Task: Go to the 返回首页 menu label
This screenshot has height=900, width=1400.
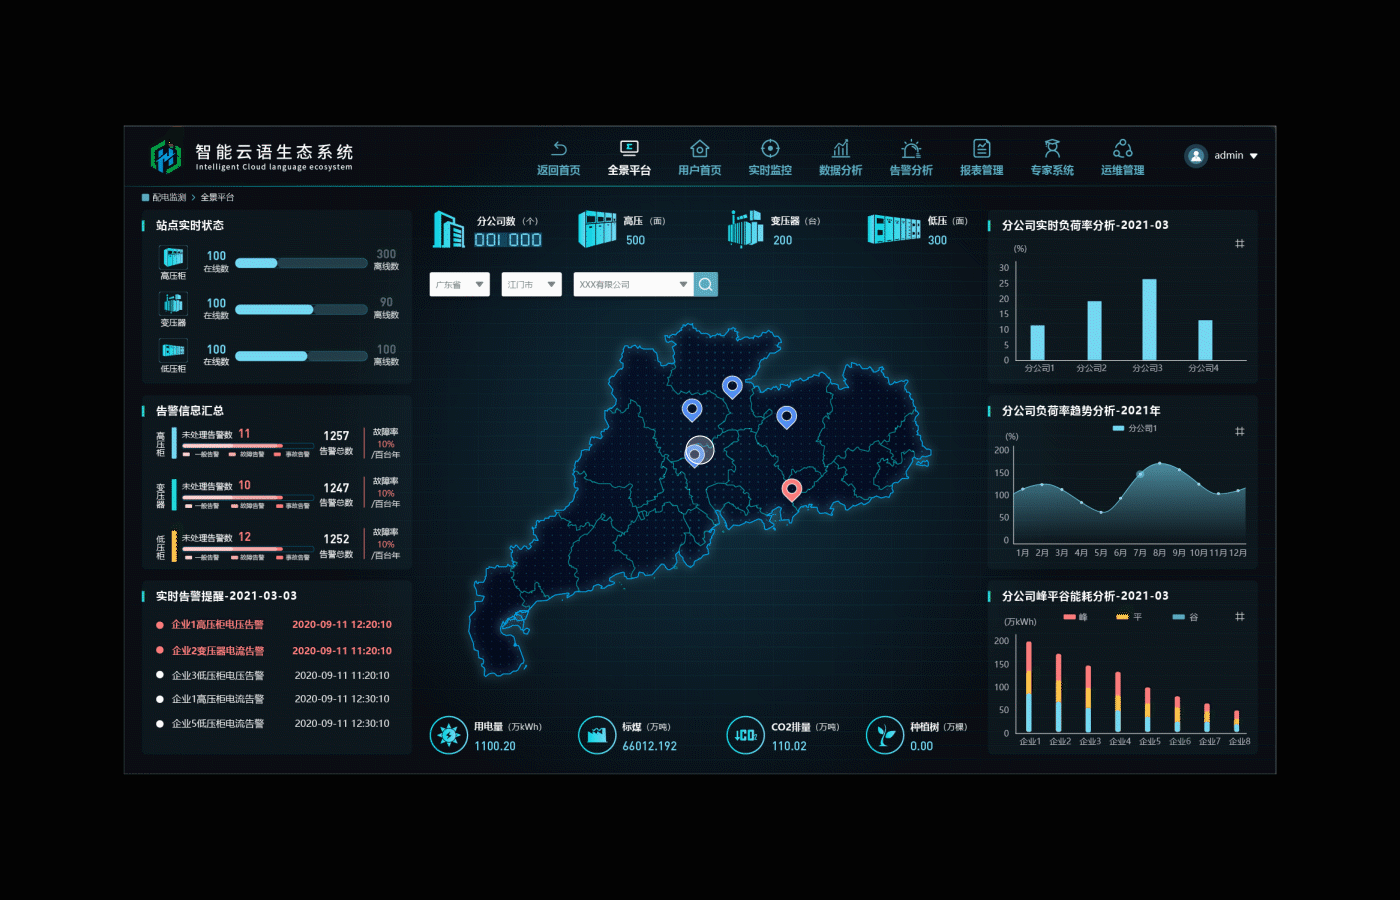Action: (x=559, y=171)
